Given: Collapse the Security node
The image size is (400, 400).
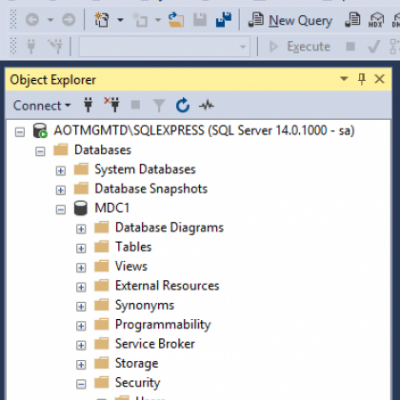Looking at the screenshot, I should coord(81,384).
